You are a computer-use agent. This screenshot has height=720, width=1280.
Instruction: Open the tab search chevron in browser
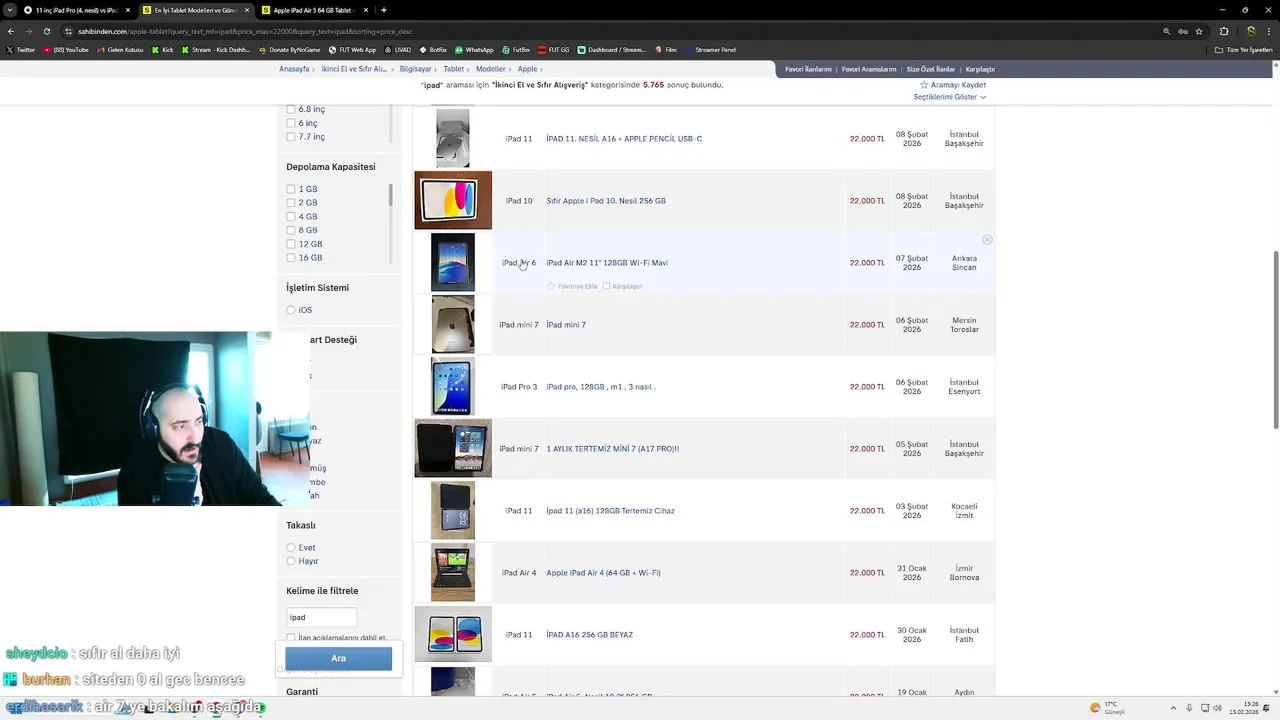10,10
